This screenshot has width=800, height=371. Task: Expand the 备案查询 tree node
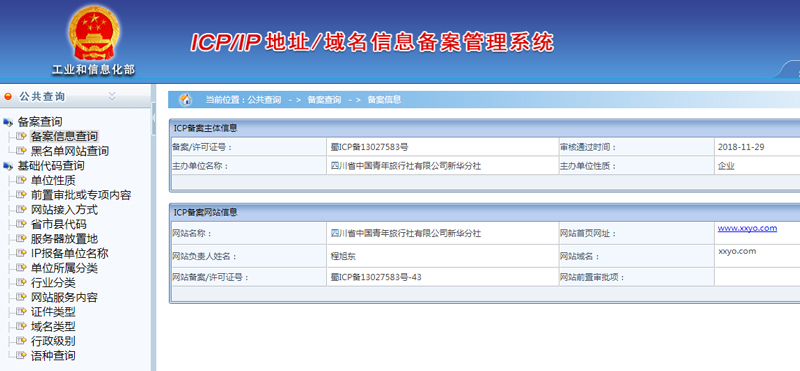point(40,122)
